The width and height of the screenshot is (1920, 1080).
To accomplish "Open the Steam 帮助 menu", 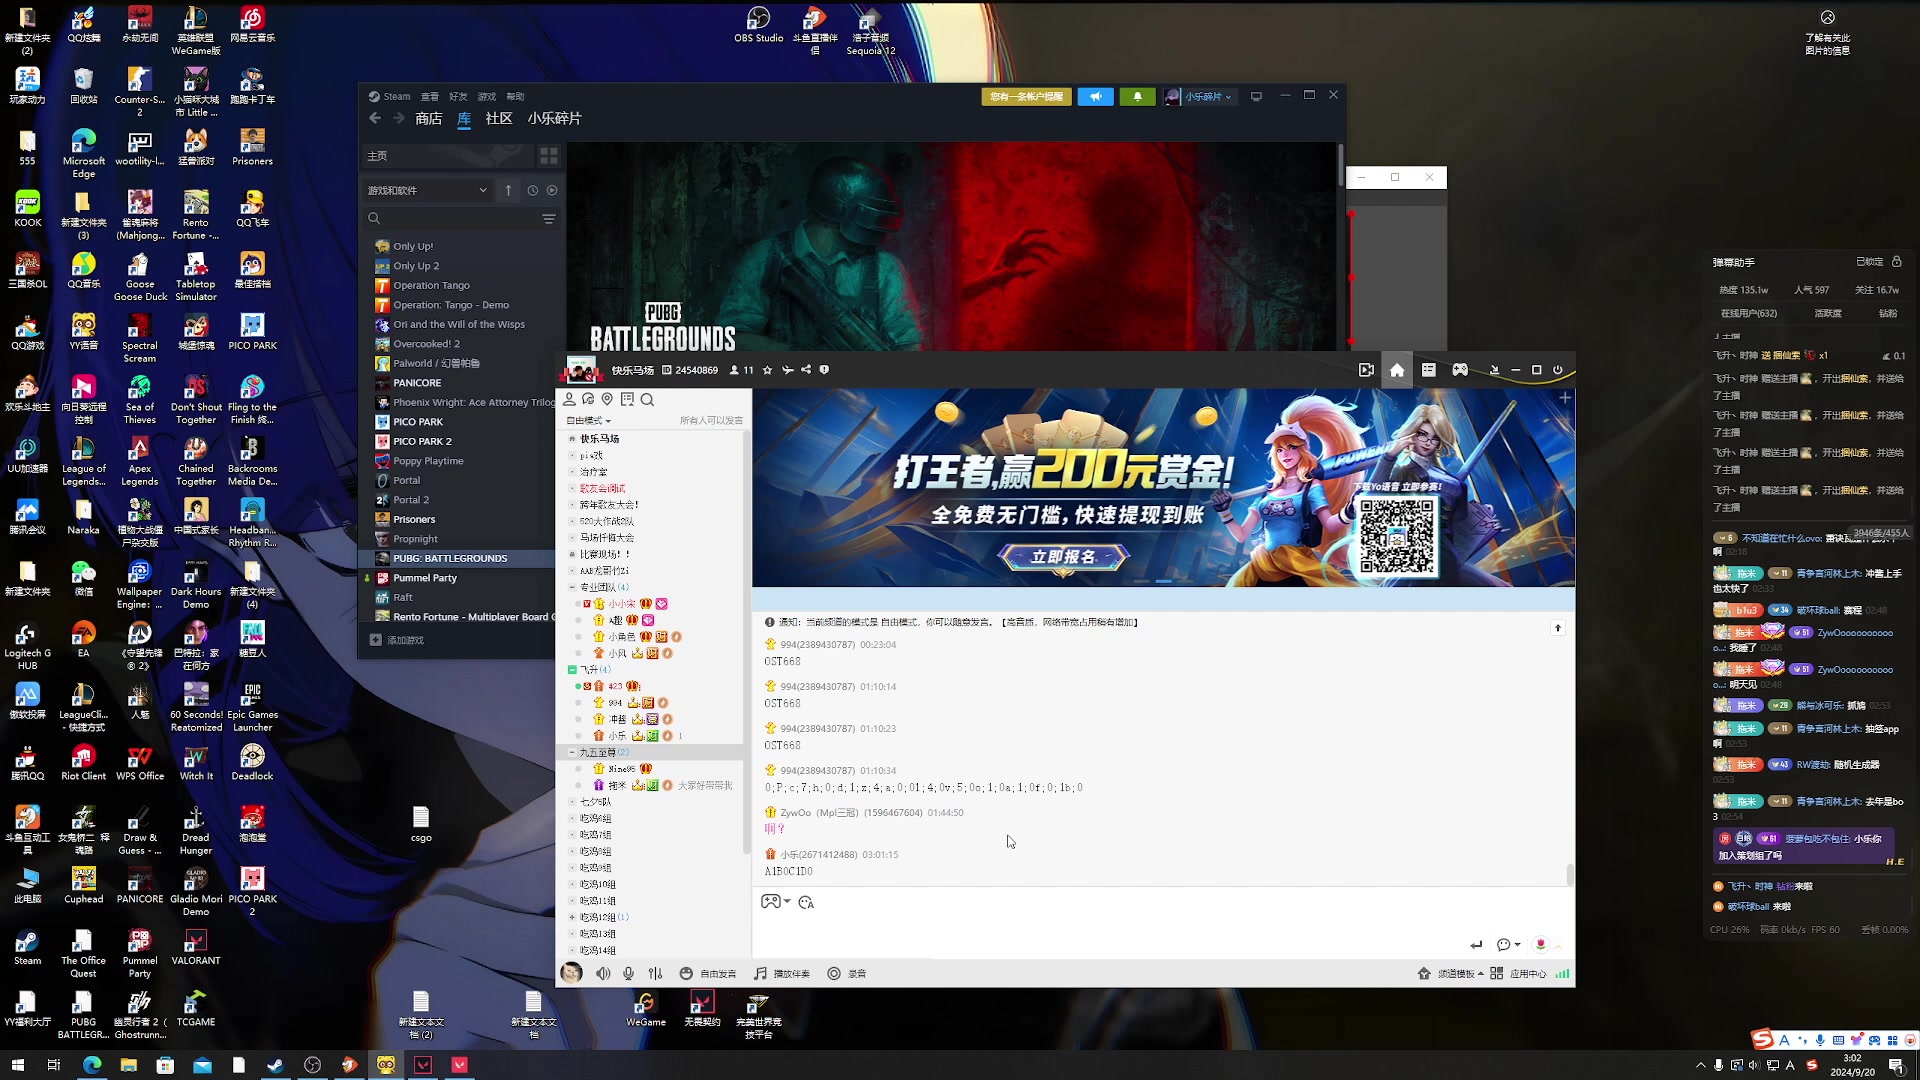I will pos(515,97).
